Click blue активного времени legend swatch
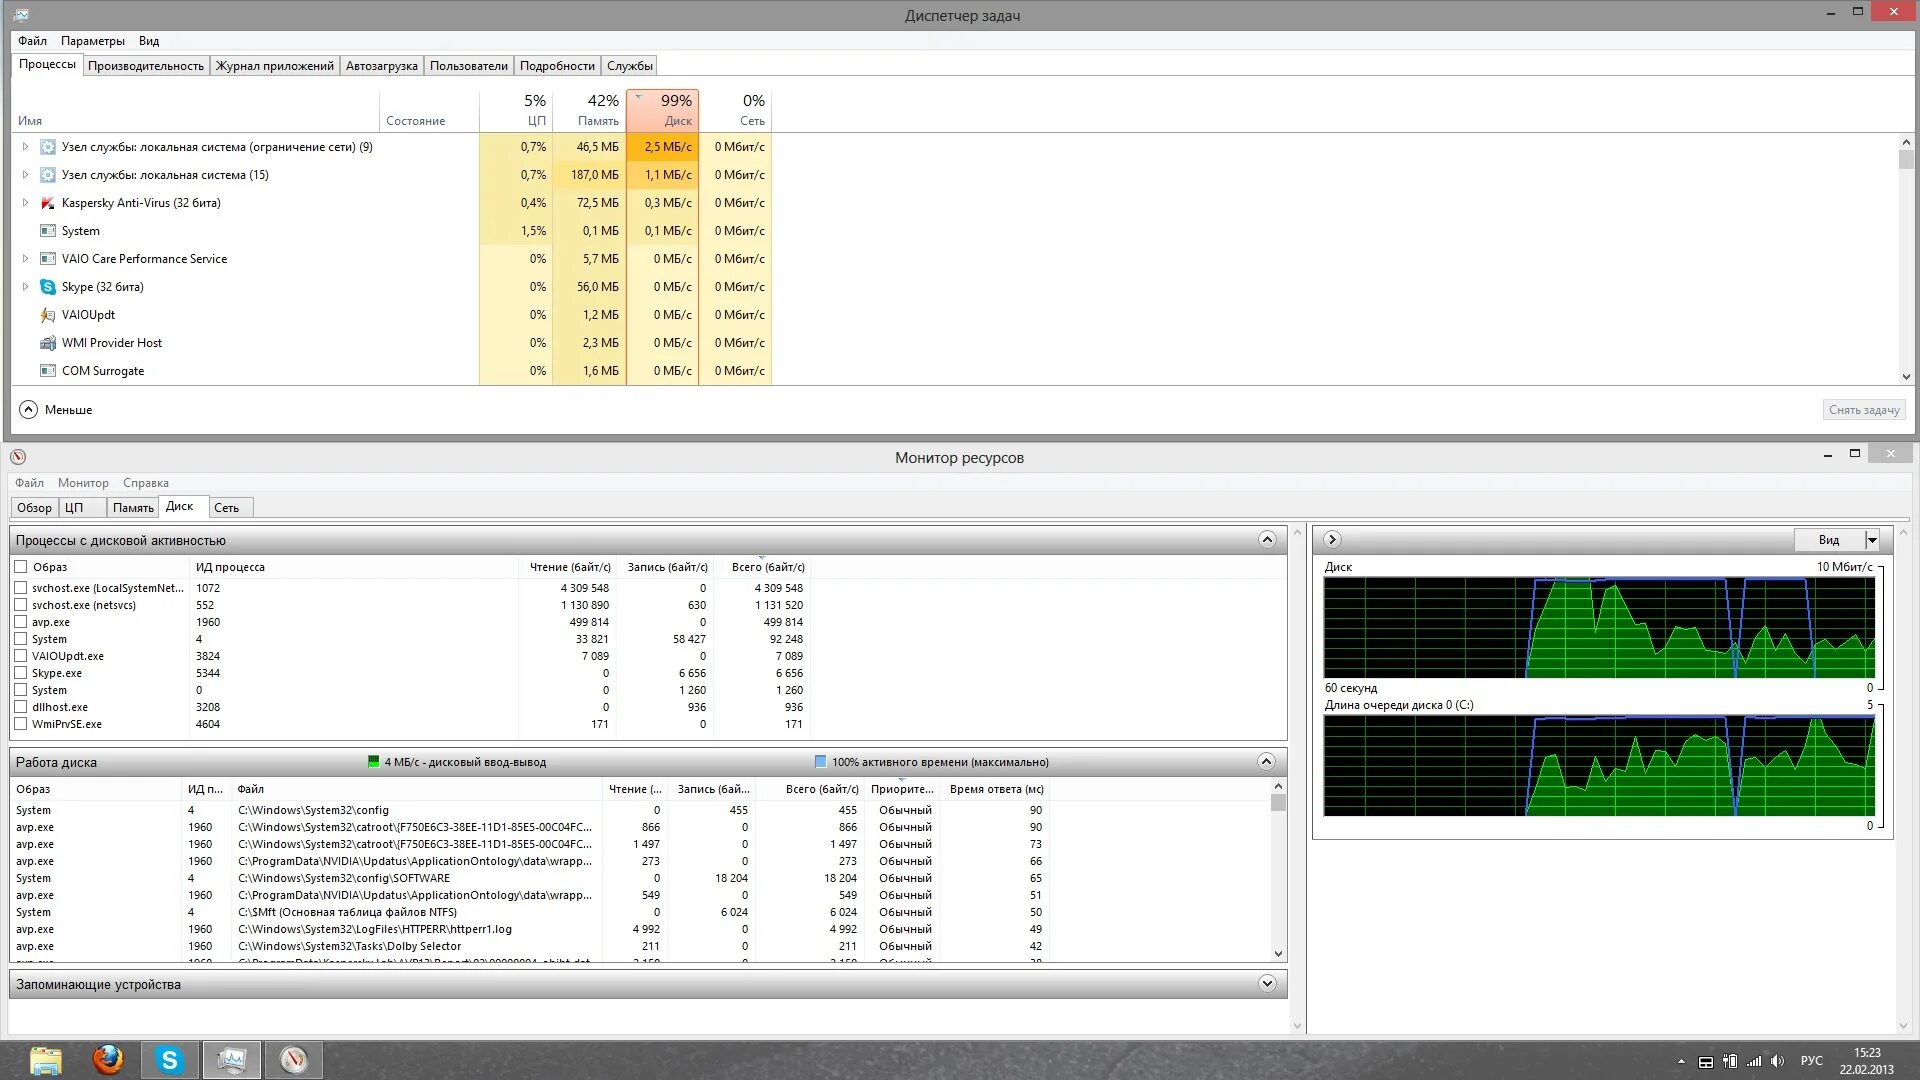The image size is (1920, 1080). [821, 762]
